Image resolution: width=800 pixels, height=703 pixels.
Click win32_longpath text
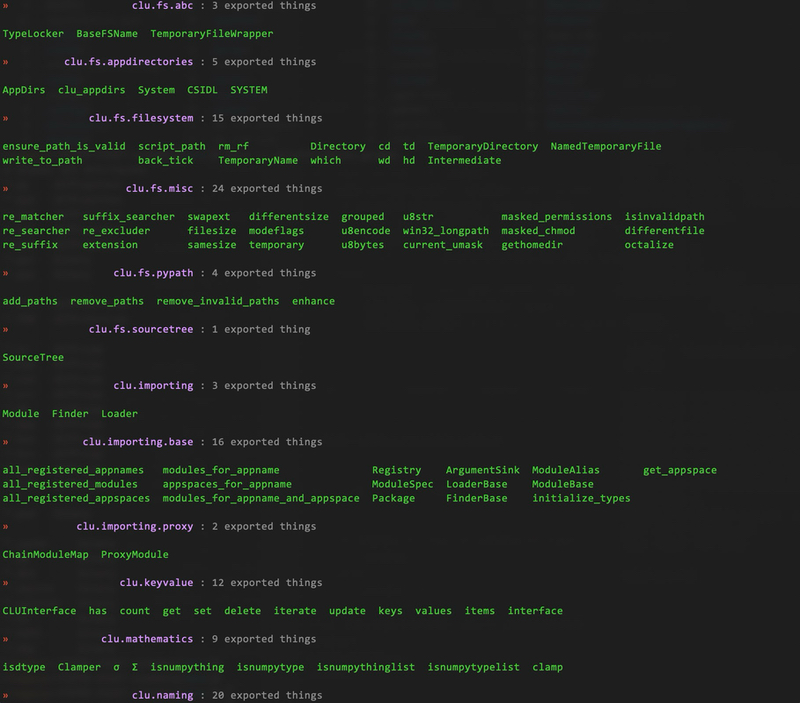[445, 231]
